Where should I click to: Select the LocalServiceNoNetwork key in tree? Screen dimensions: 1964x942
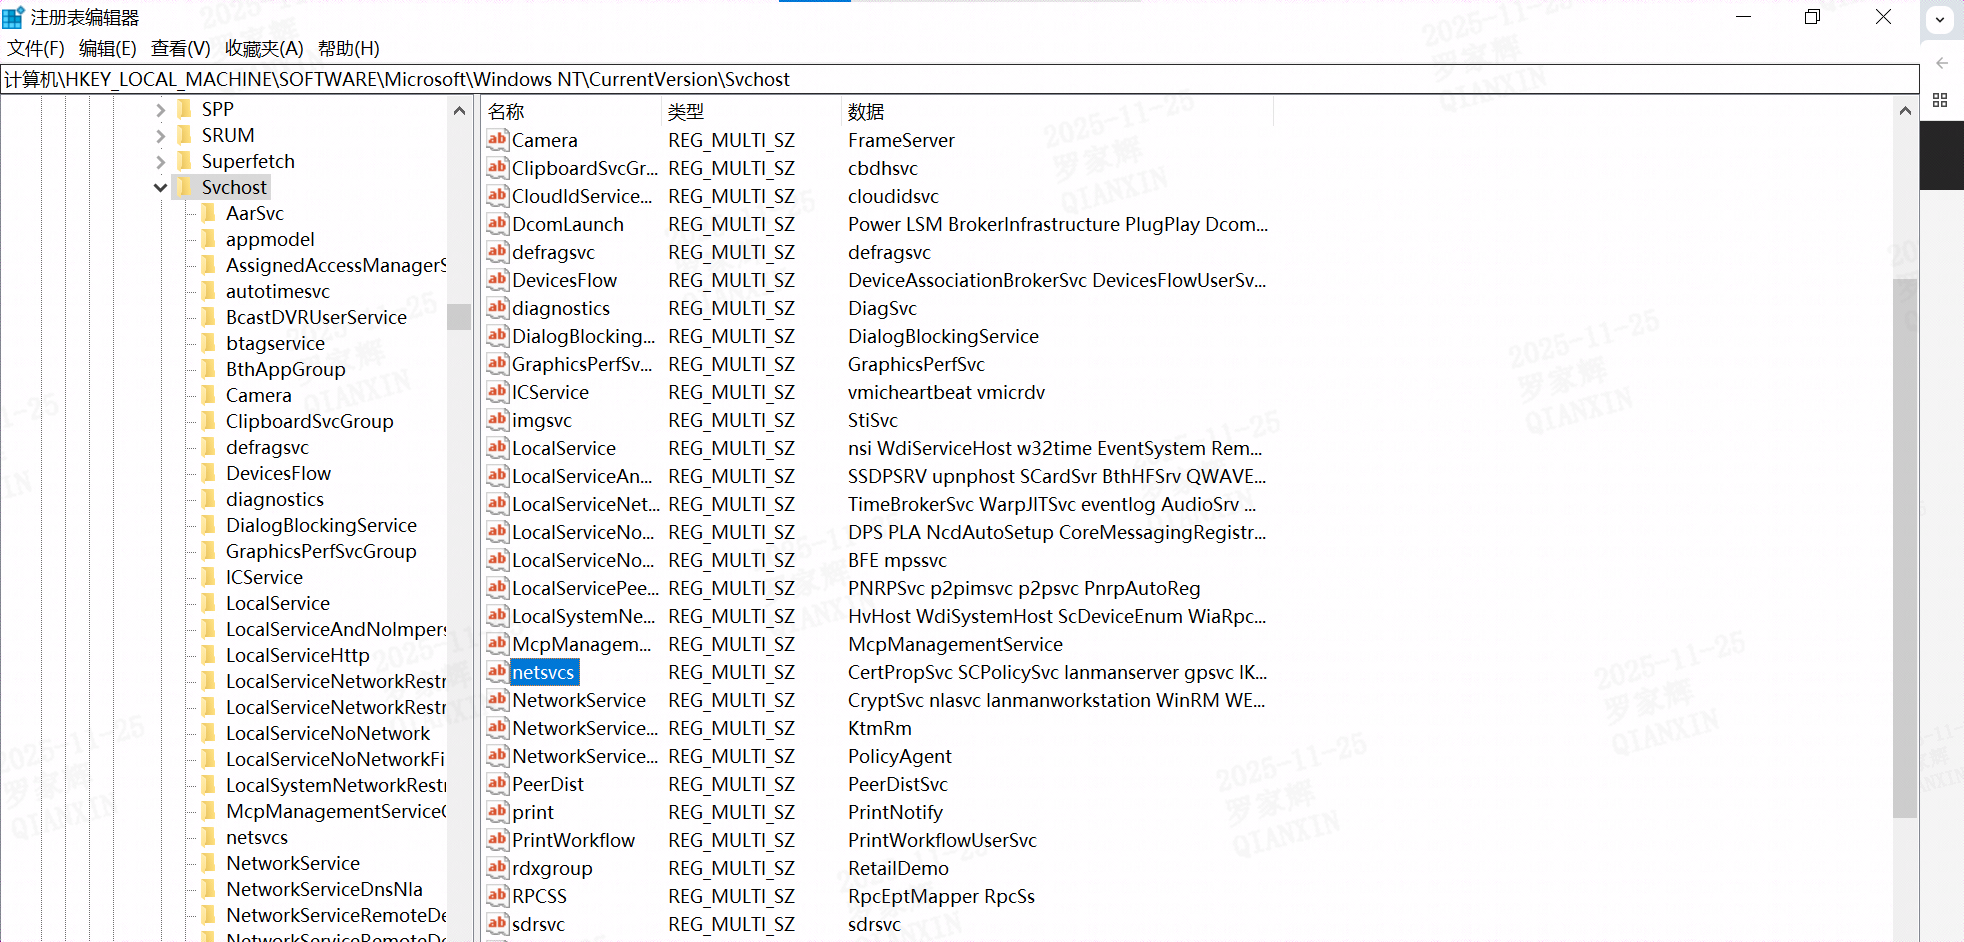[328, 733]
